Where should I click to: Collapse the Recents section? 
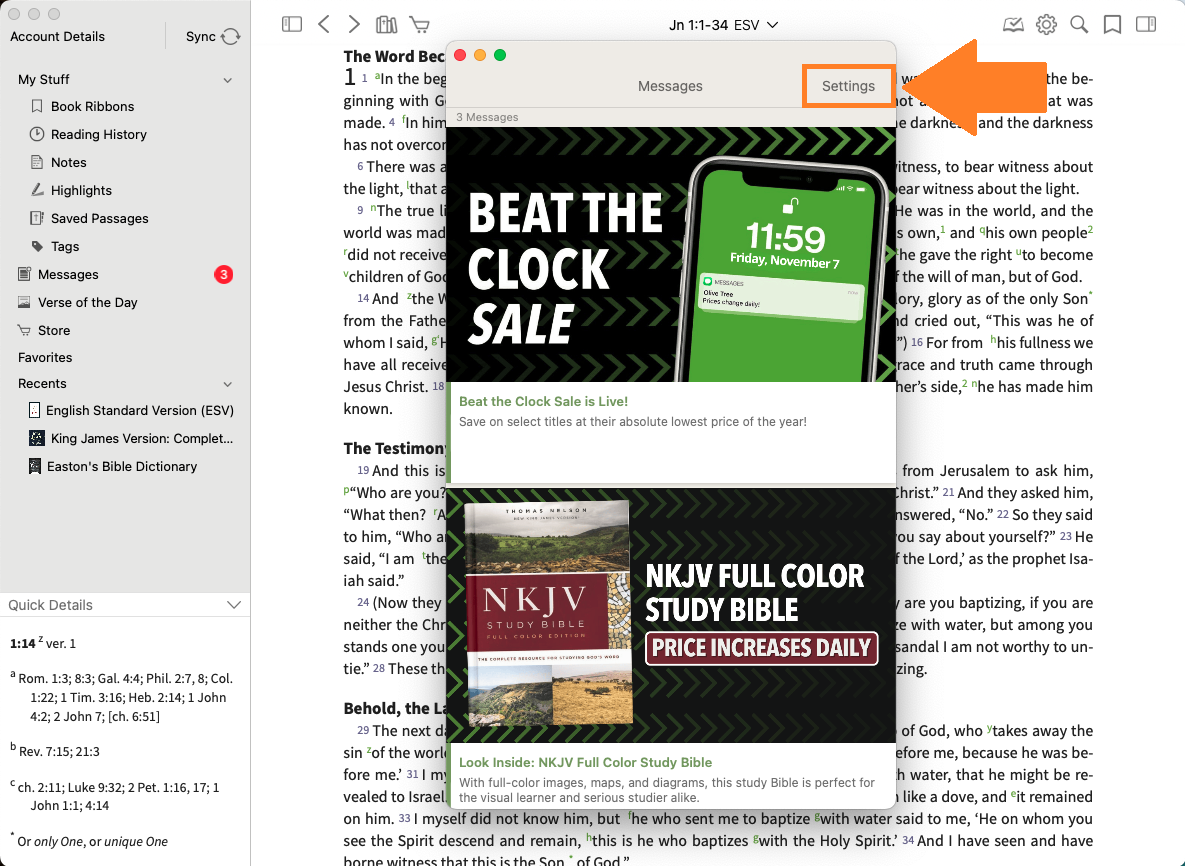point(228,384)
